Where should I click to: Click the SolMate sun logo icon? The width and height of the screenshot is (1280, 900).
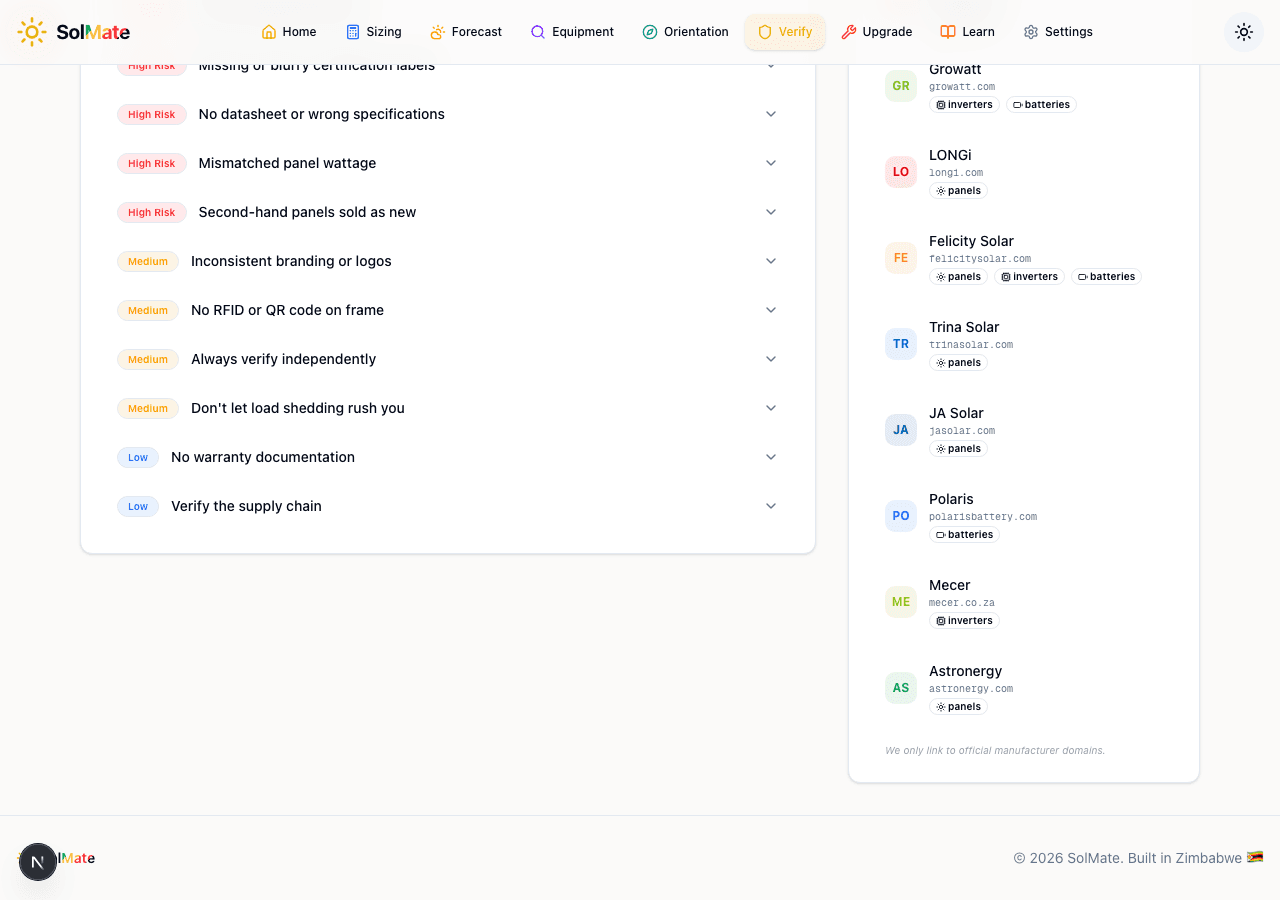(32, 32)
